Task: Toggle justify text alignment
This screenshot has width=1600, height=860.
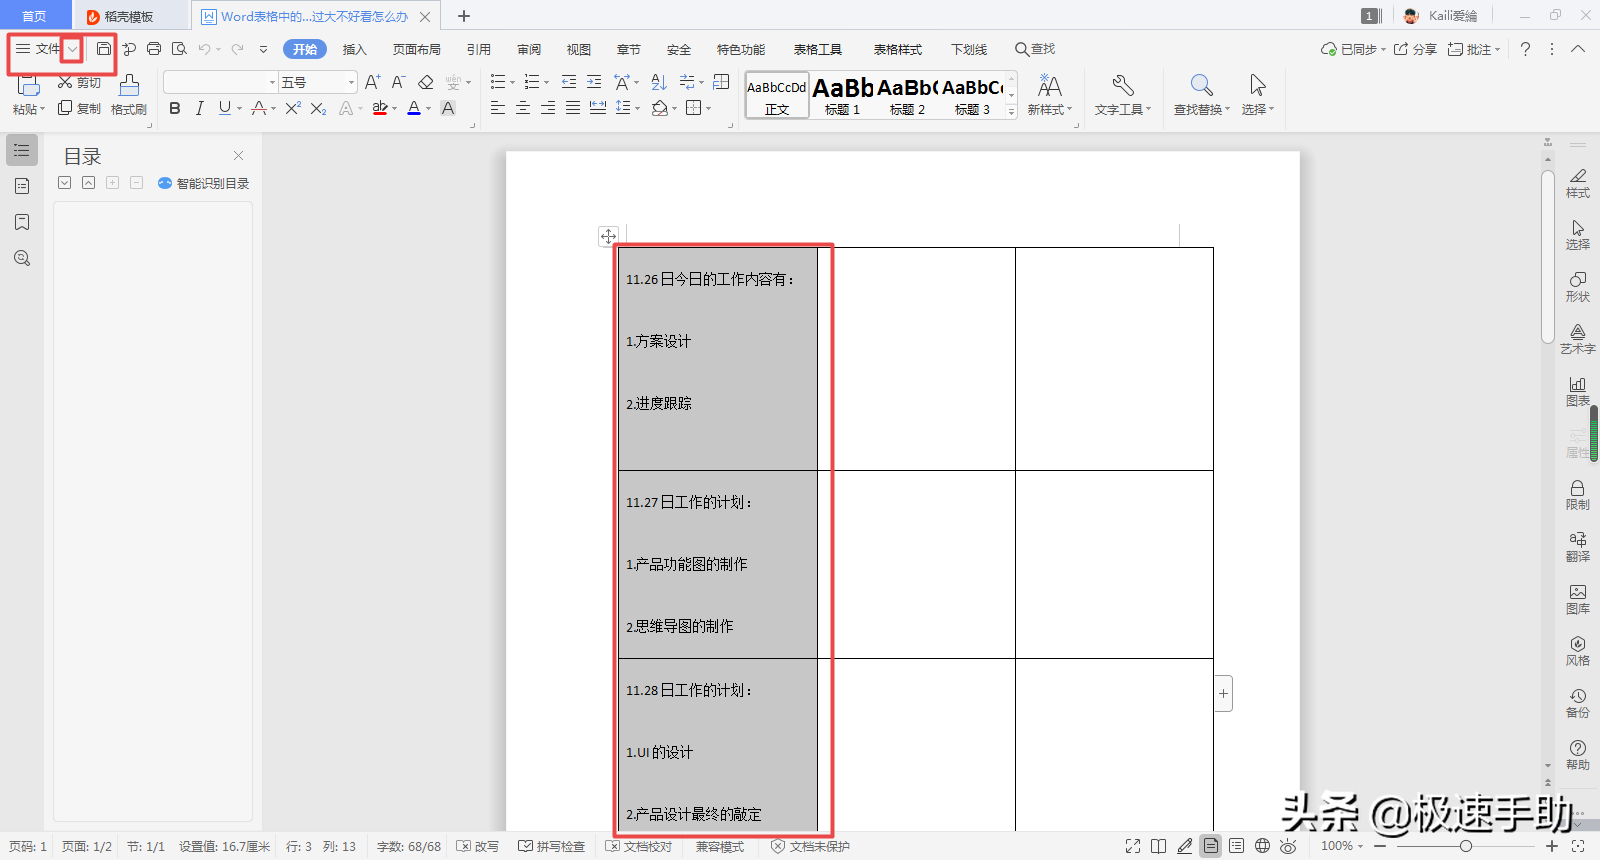Action: pyautogui.click(x=573, y=108)
